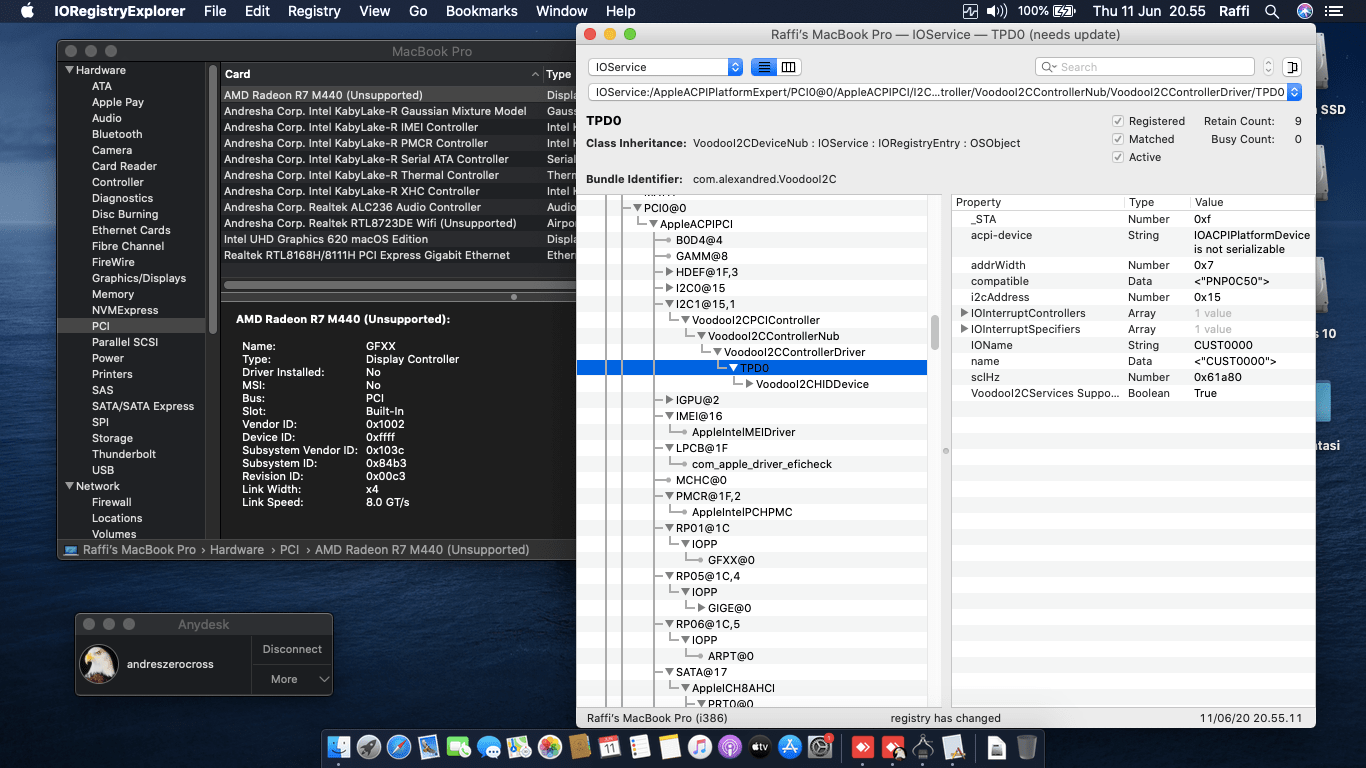
Task: Open the View menu
Action: coord(375,11)
